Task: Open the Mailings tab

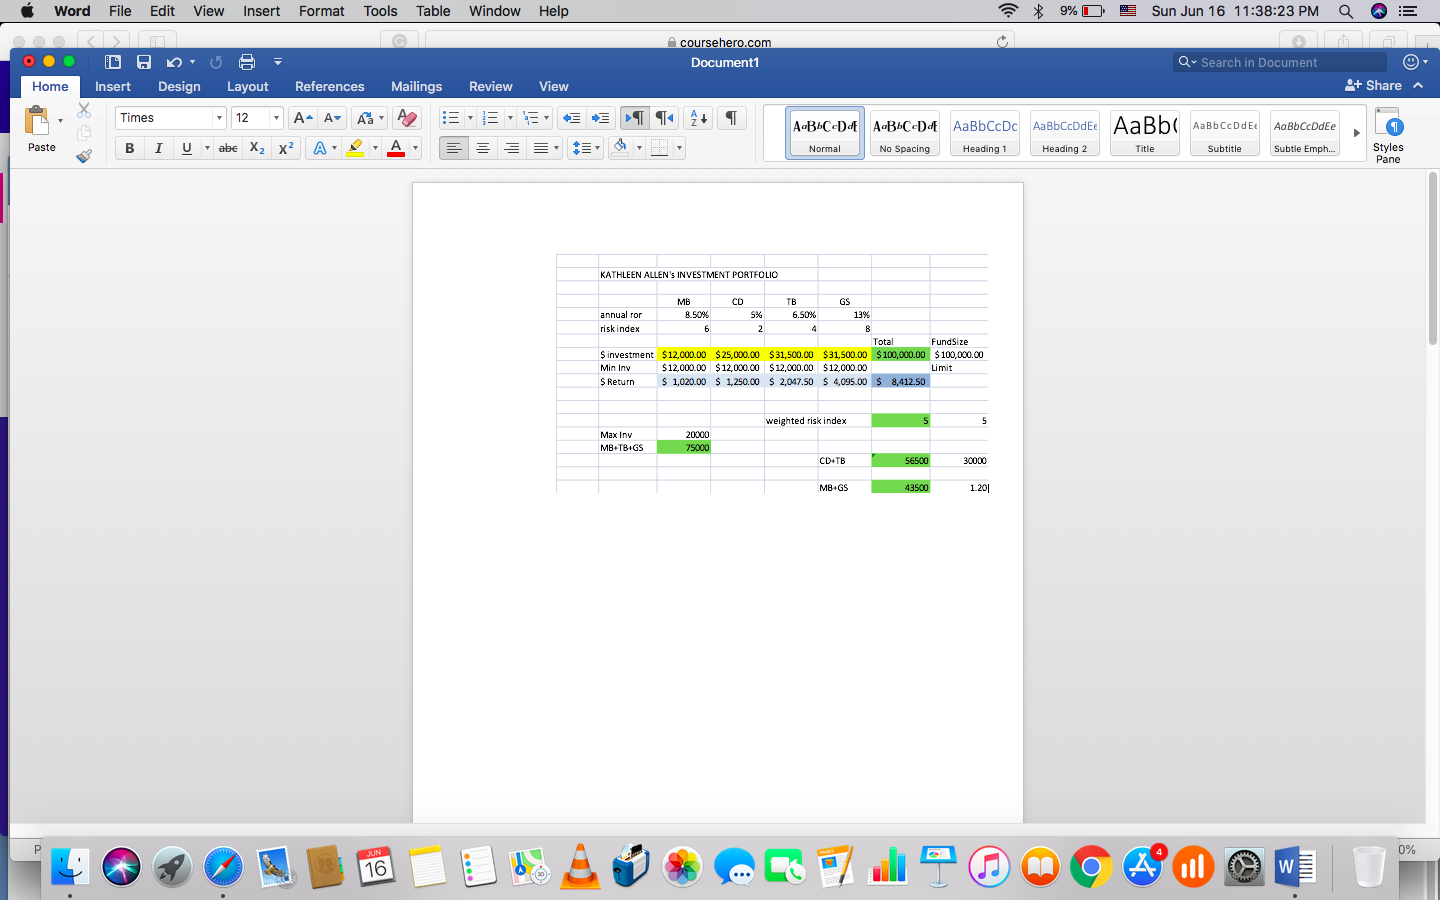Action: pos(416,87)
